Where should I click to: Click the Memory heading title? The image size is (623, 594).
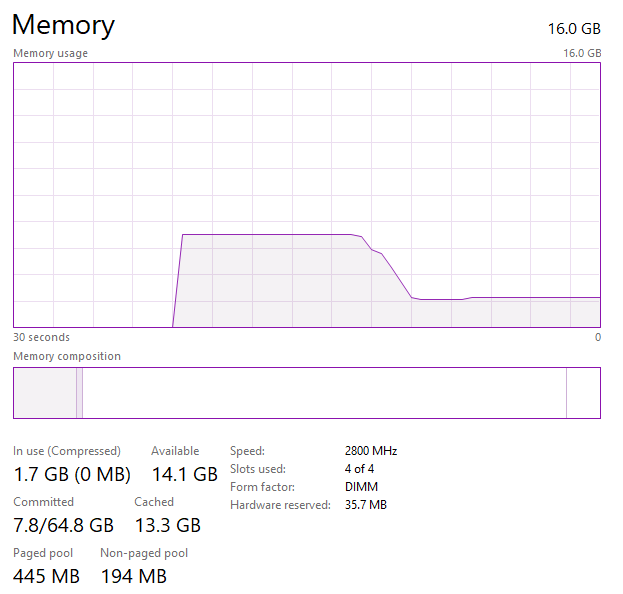coord(63,25)
